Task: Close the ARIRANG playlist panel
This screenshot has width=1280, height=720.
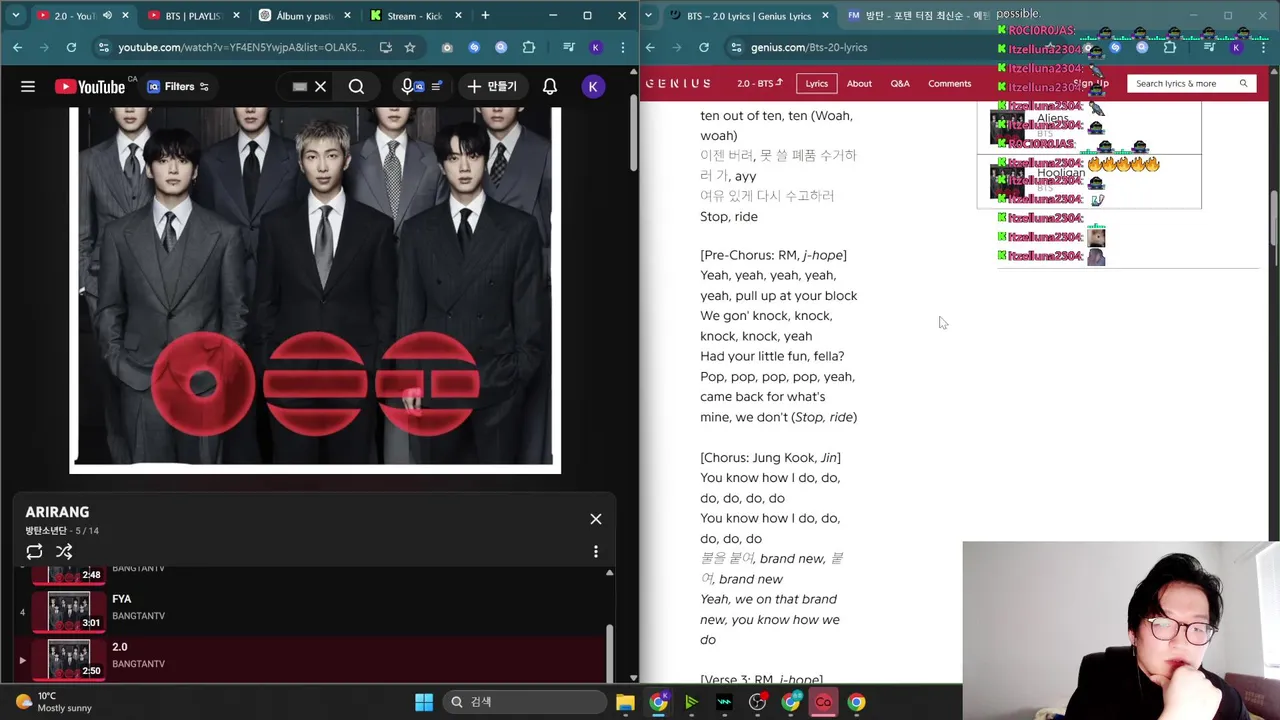Action: [596, 519]
